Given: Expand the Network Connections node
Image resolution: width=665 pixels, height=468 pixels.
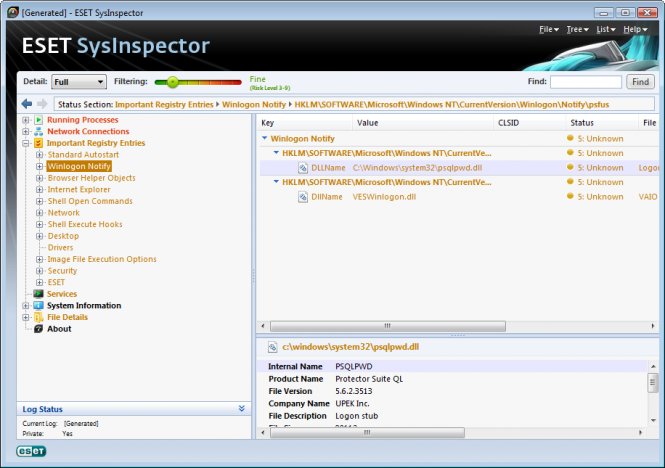Looking at the screenshot, I should [26, 132].
